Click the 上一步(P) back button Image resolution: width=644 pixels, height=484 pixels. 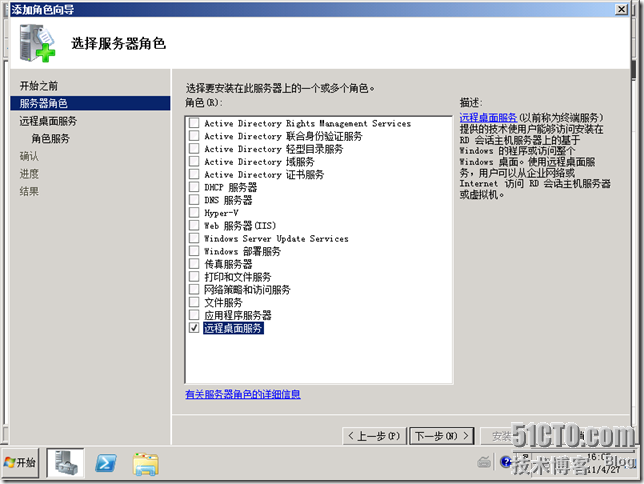click(374, 436)
